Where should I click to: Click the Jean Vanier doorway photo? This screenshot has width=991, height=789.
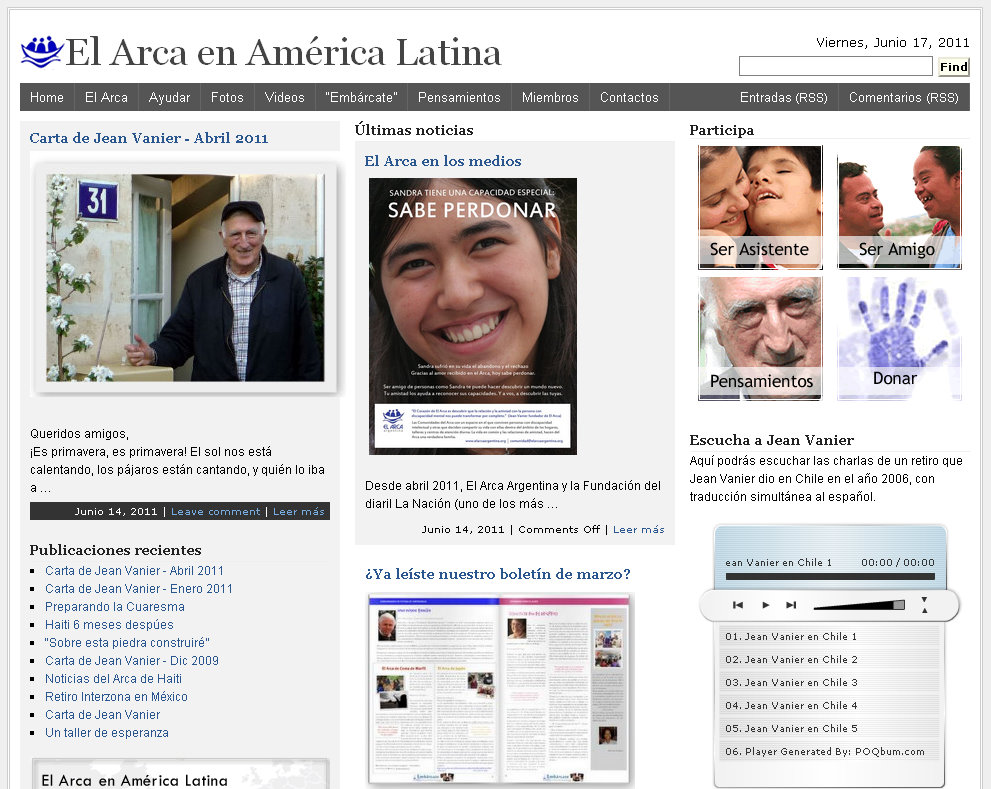[x=185, y=278]
